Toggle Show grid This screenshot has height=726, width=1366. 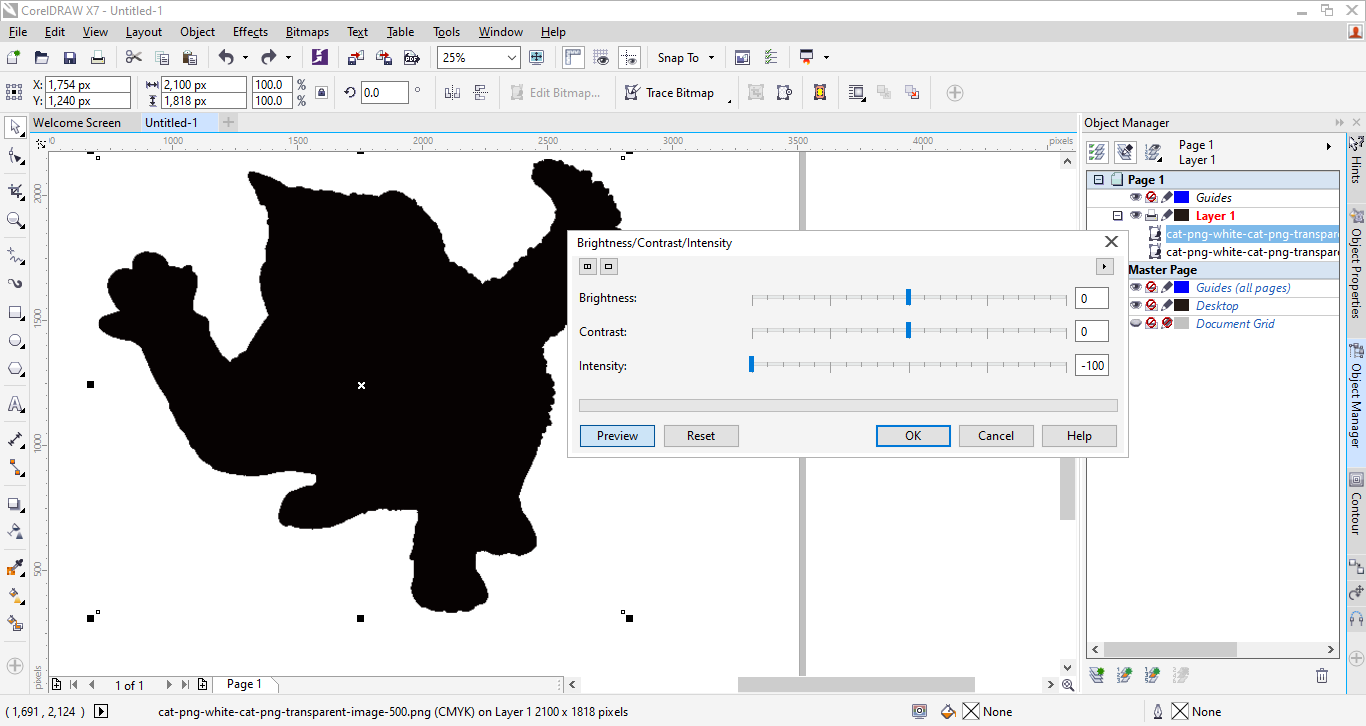pyautogui.click(x=601, y=57)
